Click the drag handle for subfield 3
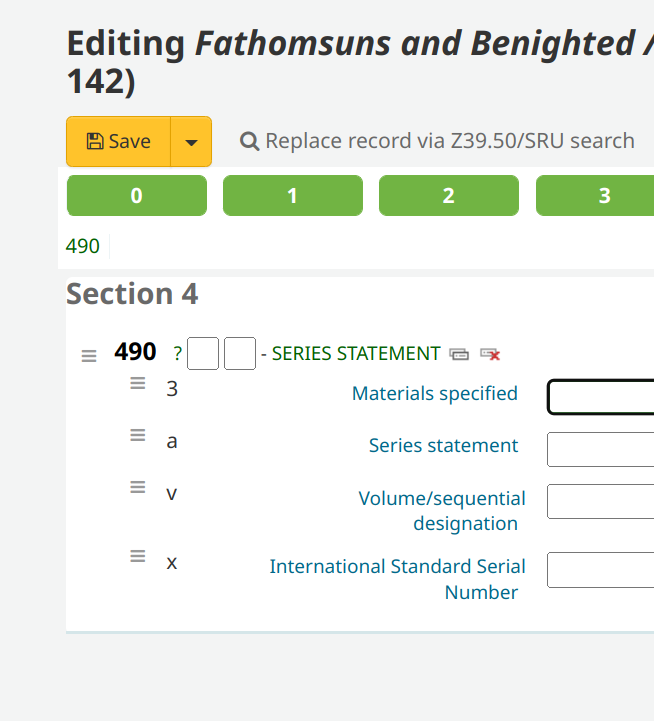 pyautogui.click(x=138, y=383)
